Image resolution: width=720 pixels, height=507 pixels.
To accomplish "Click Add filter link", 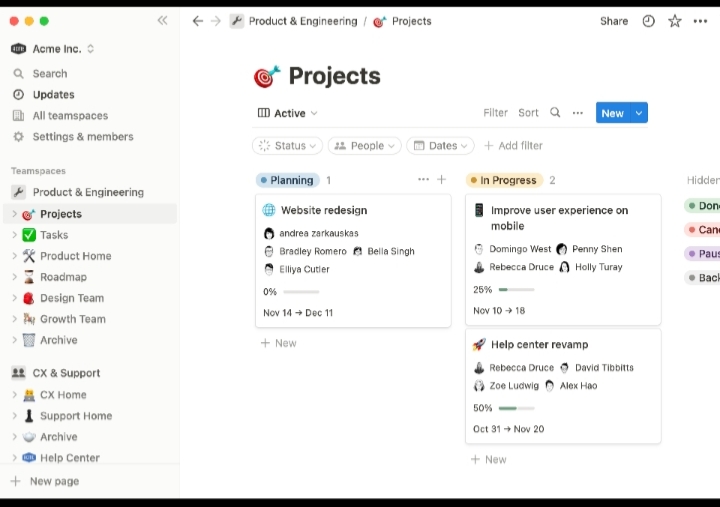I will [513, 146].
